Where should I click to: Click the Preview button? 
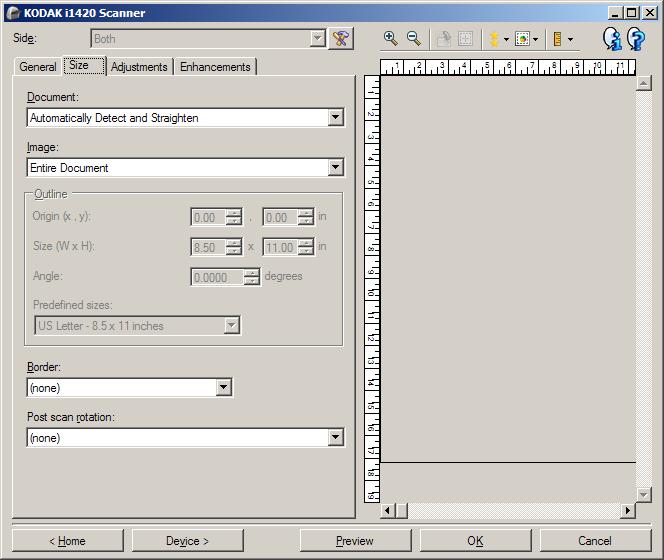pos(355,541)
